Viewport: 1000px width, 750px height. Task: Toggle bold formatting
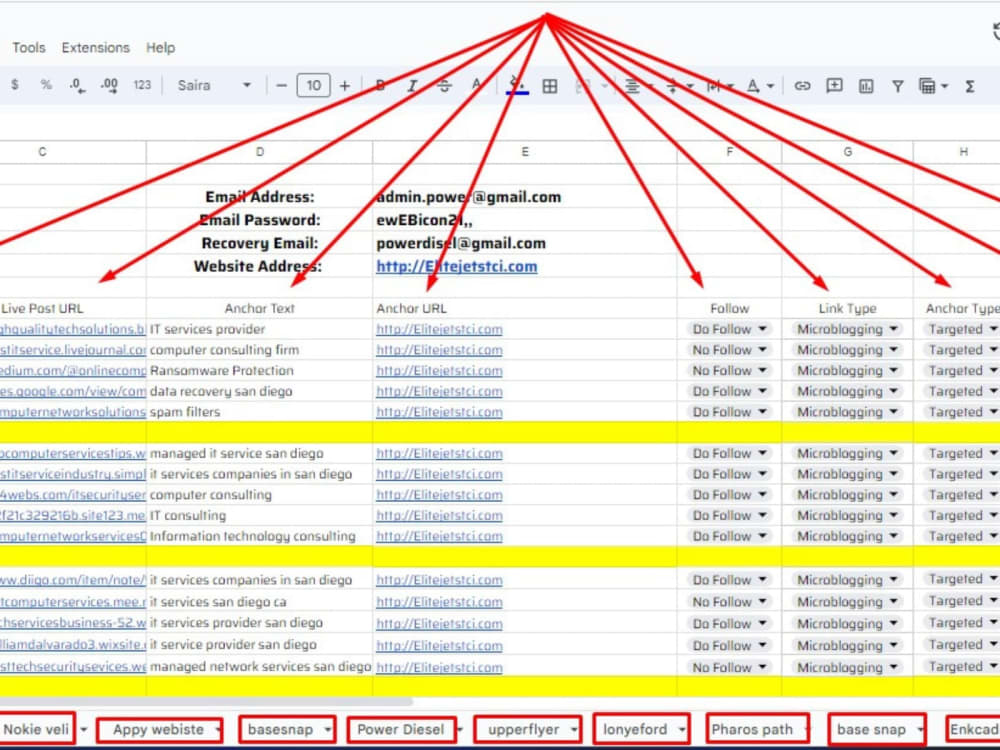(380, 85)
